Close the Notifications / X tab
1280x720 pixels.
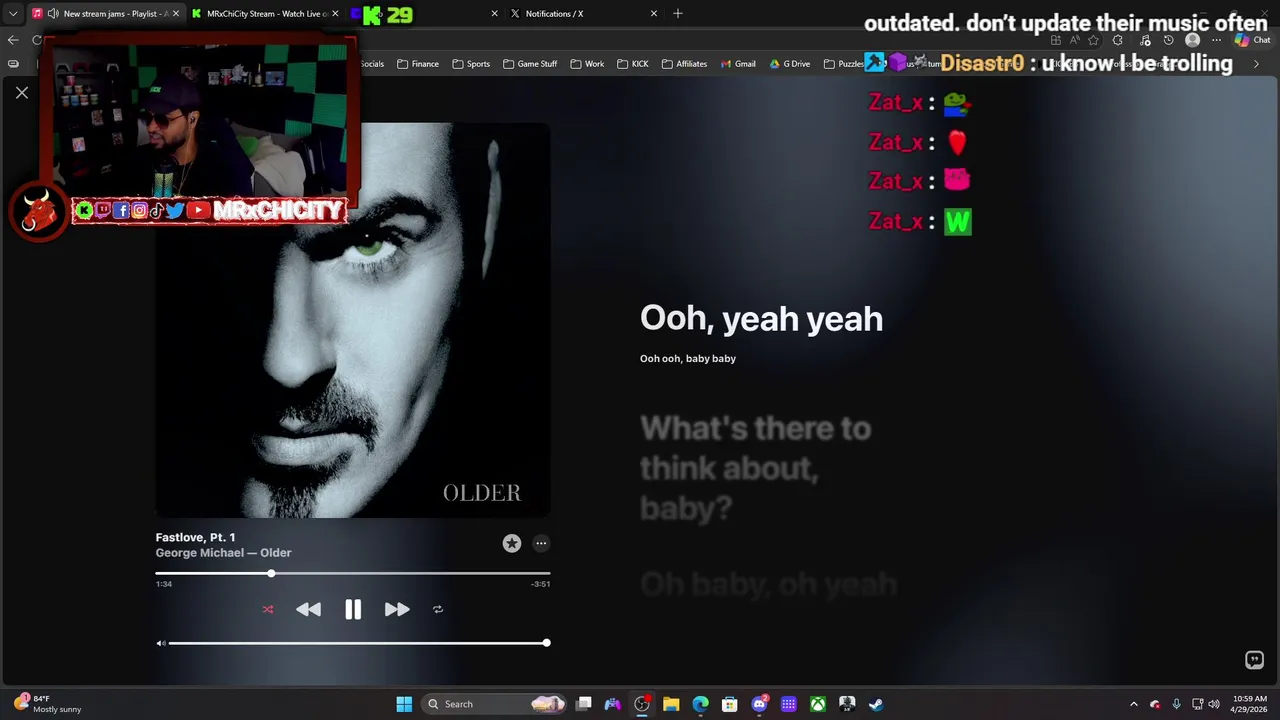tap(654, 14)
